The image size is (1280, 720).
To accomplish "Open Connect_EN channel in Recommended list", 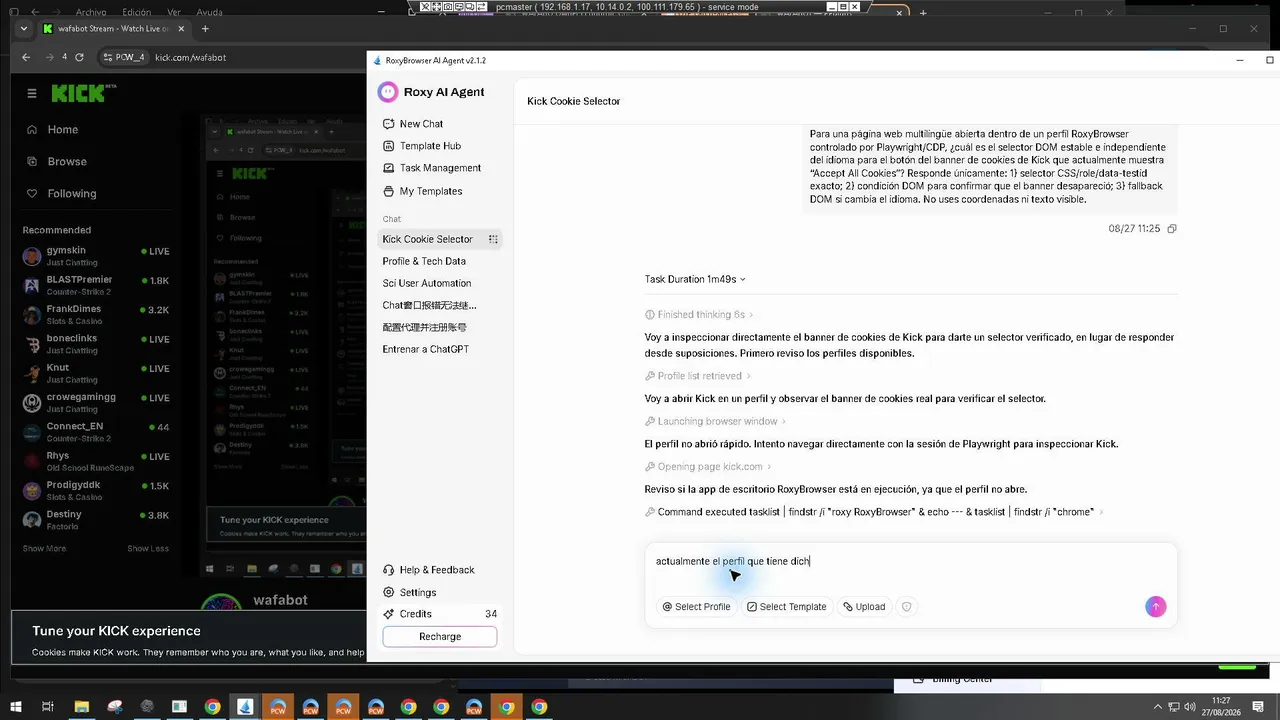I will click(96, 432).
